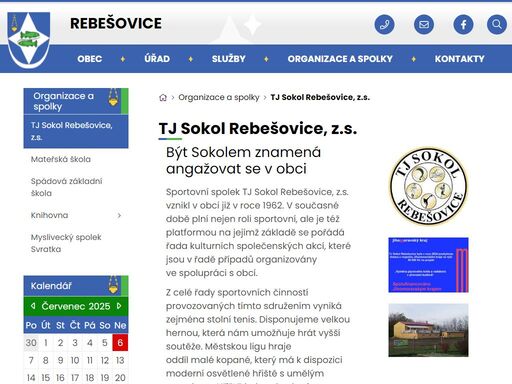Screen dimensions: 512x384
Task: Open the OBEC menu
Action: click(90, 59)
